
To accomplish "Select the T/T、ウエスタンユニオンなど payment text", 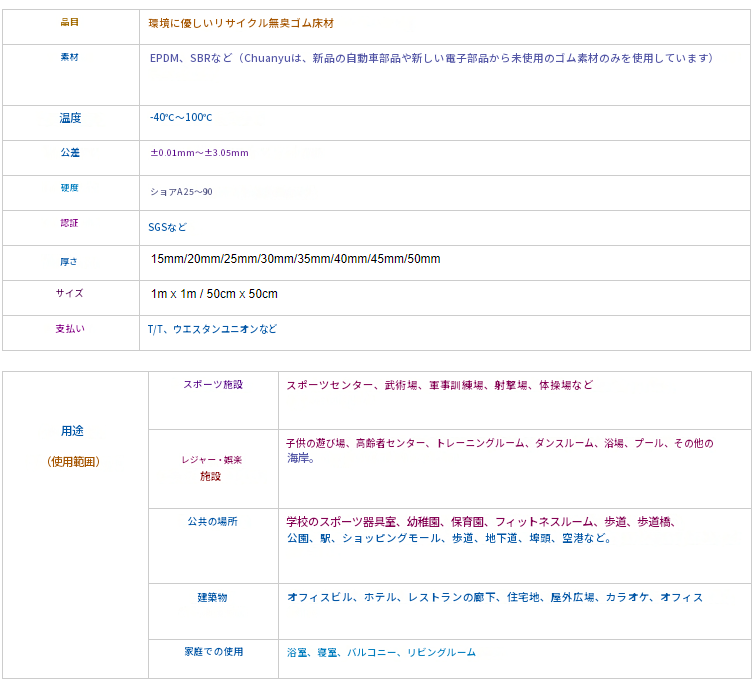I will click(212, 329).
